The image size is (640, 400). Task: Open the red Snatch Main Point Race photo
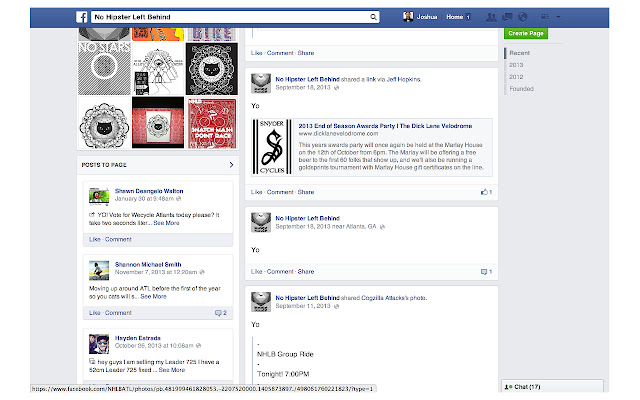[211, 122]
